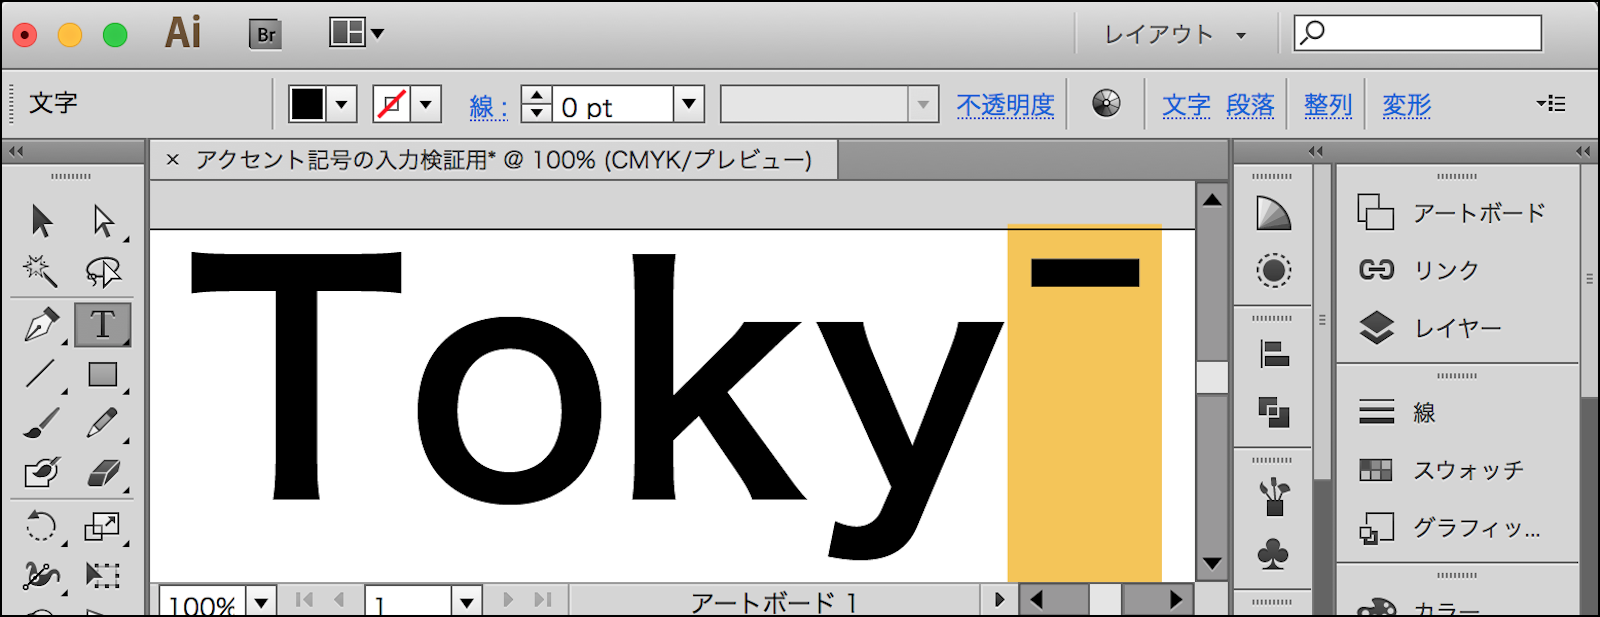Image resolution: width=1600 pixels, height=617 pixels.
Task: Click the Recolor Artwork wheel icon
Action: (x=1106, y=104)
